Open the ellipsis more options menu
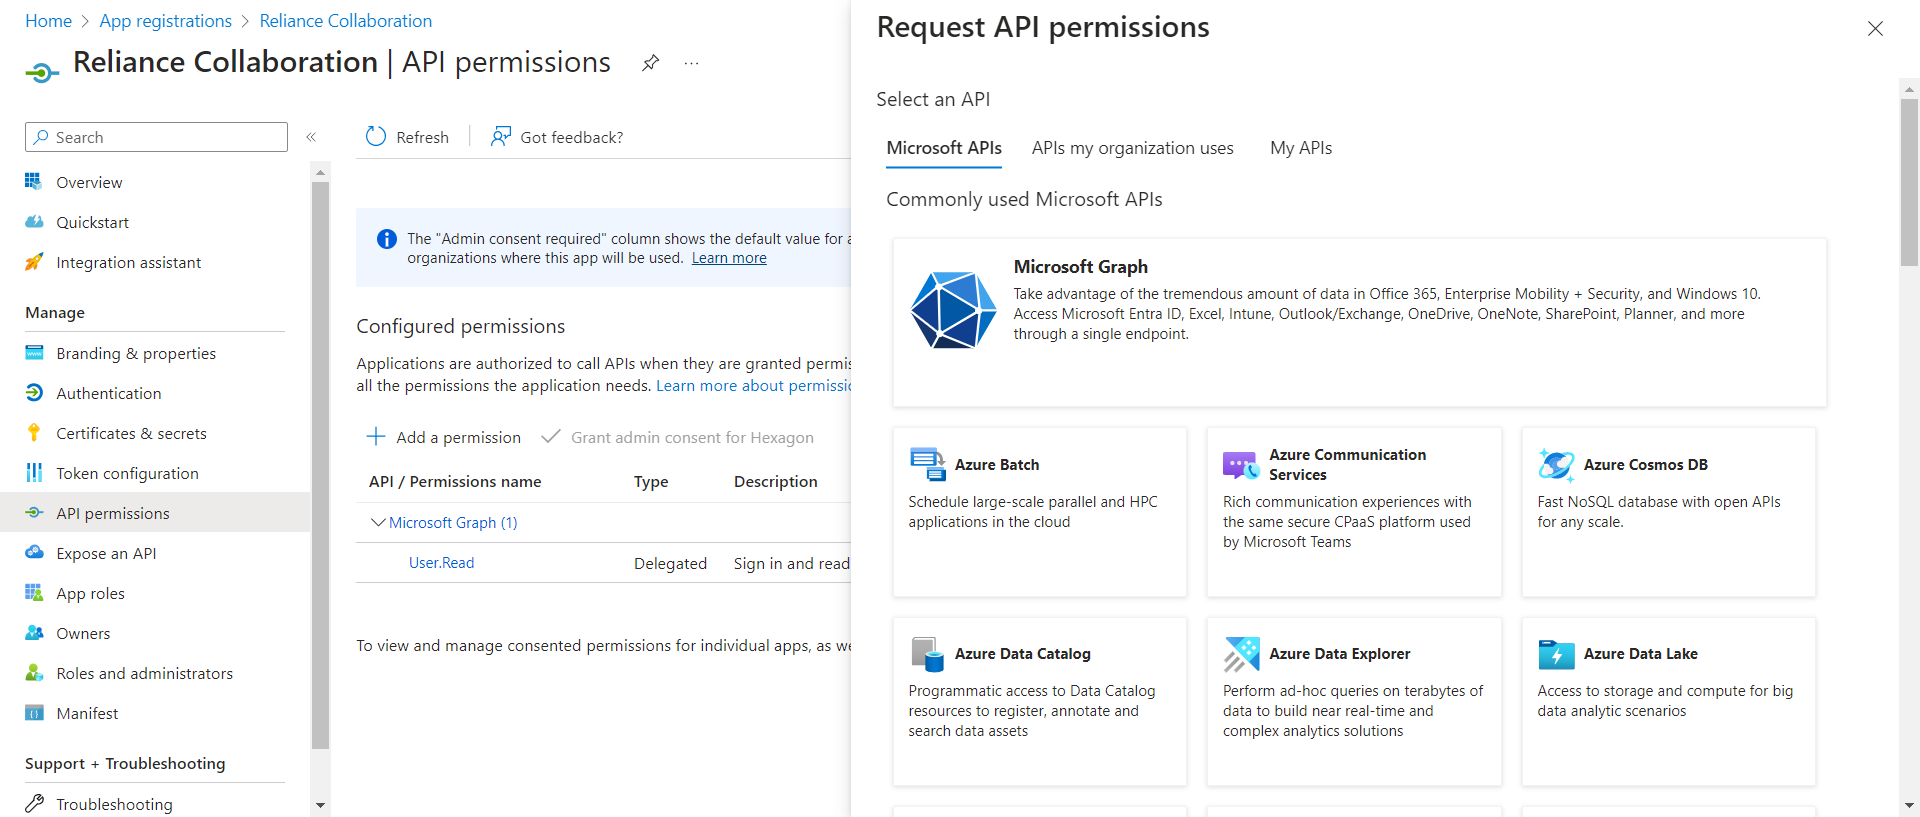1920x817 pixels. 691,63
